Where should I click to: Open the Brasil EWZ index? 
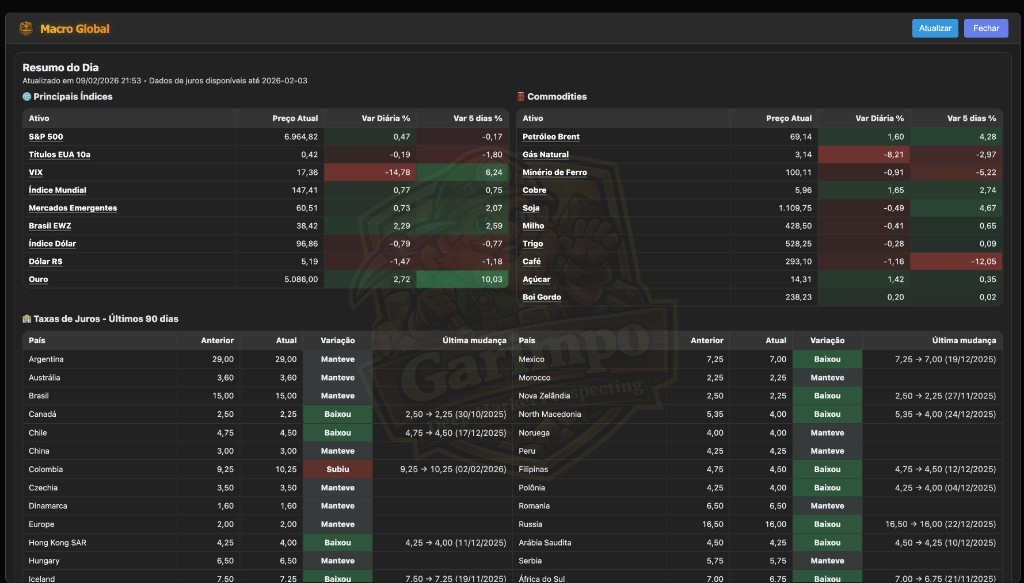[x=48, y=225]
